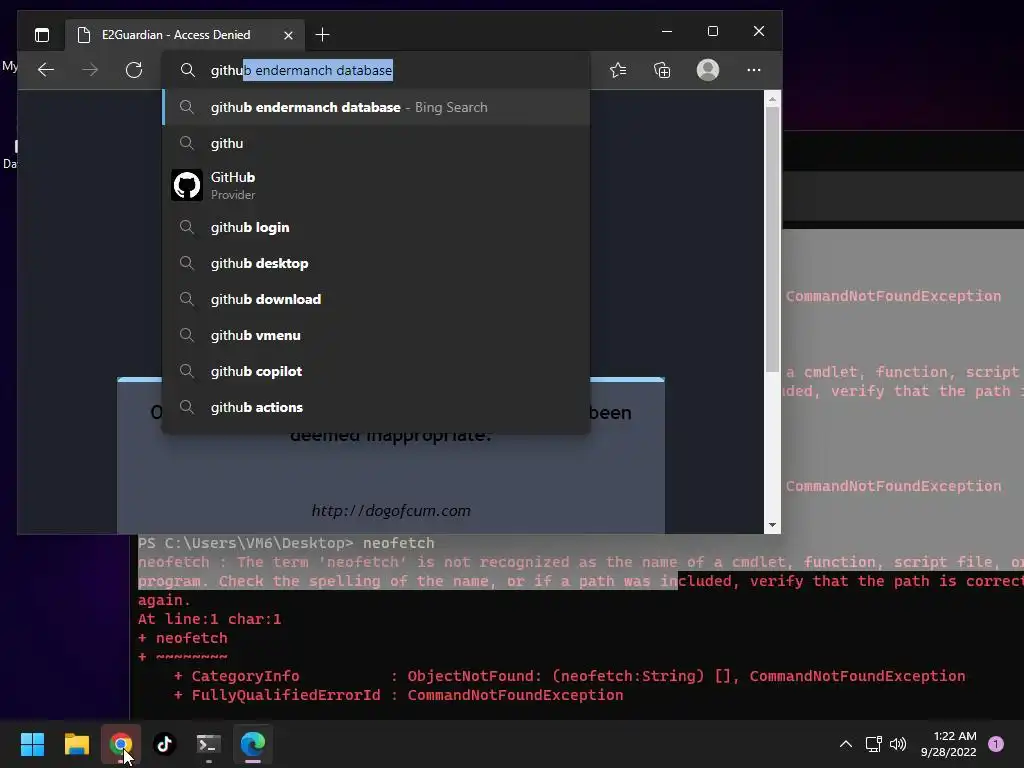Click the GitHub octocat logo icon

(x=187, y=185)
